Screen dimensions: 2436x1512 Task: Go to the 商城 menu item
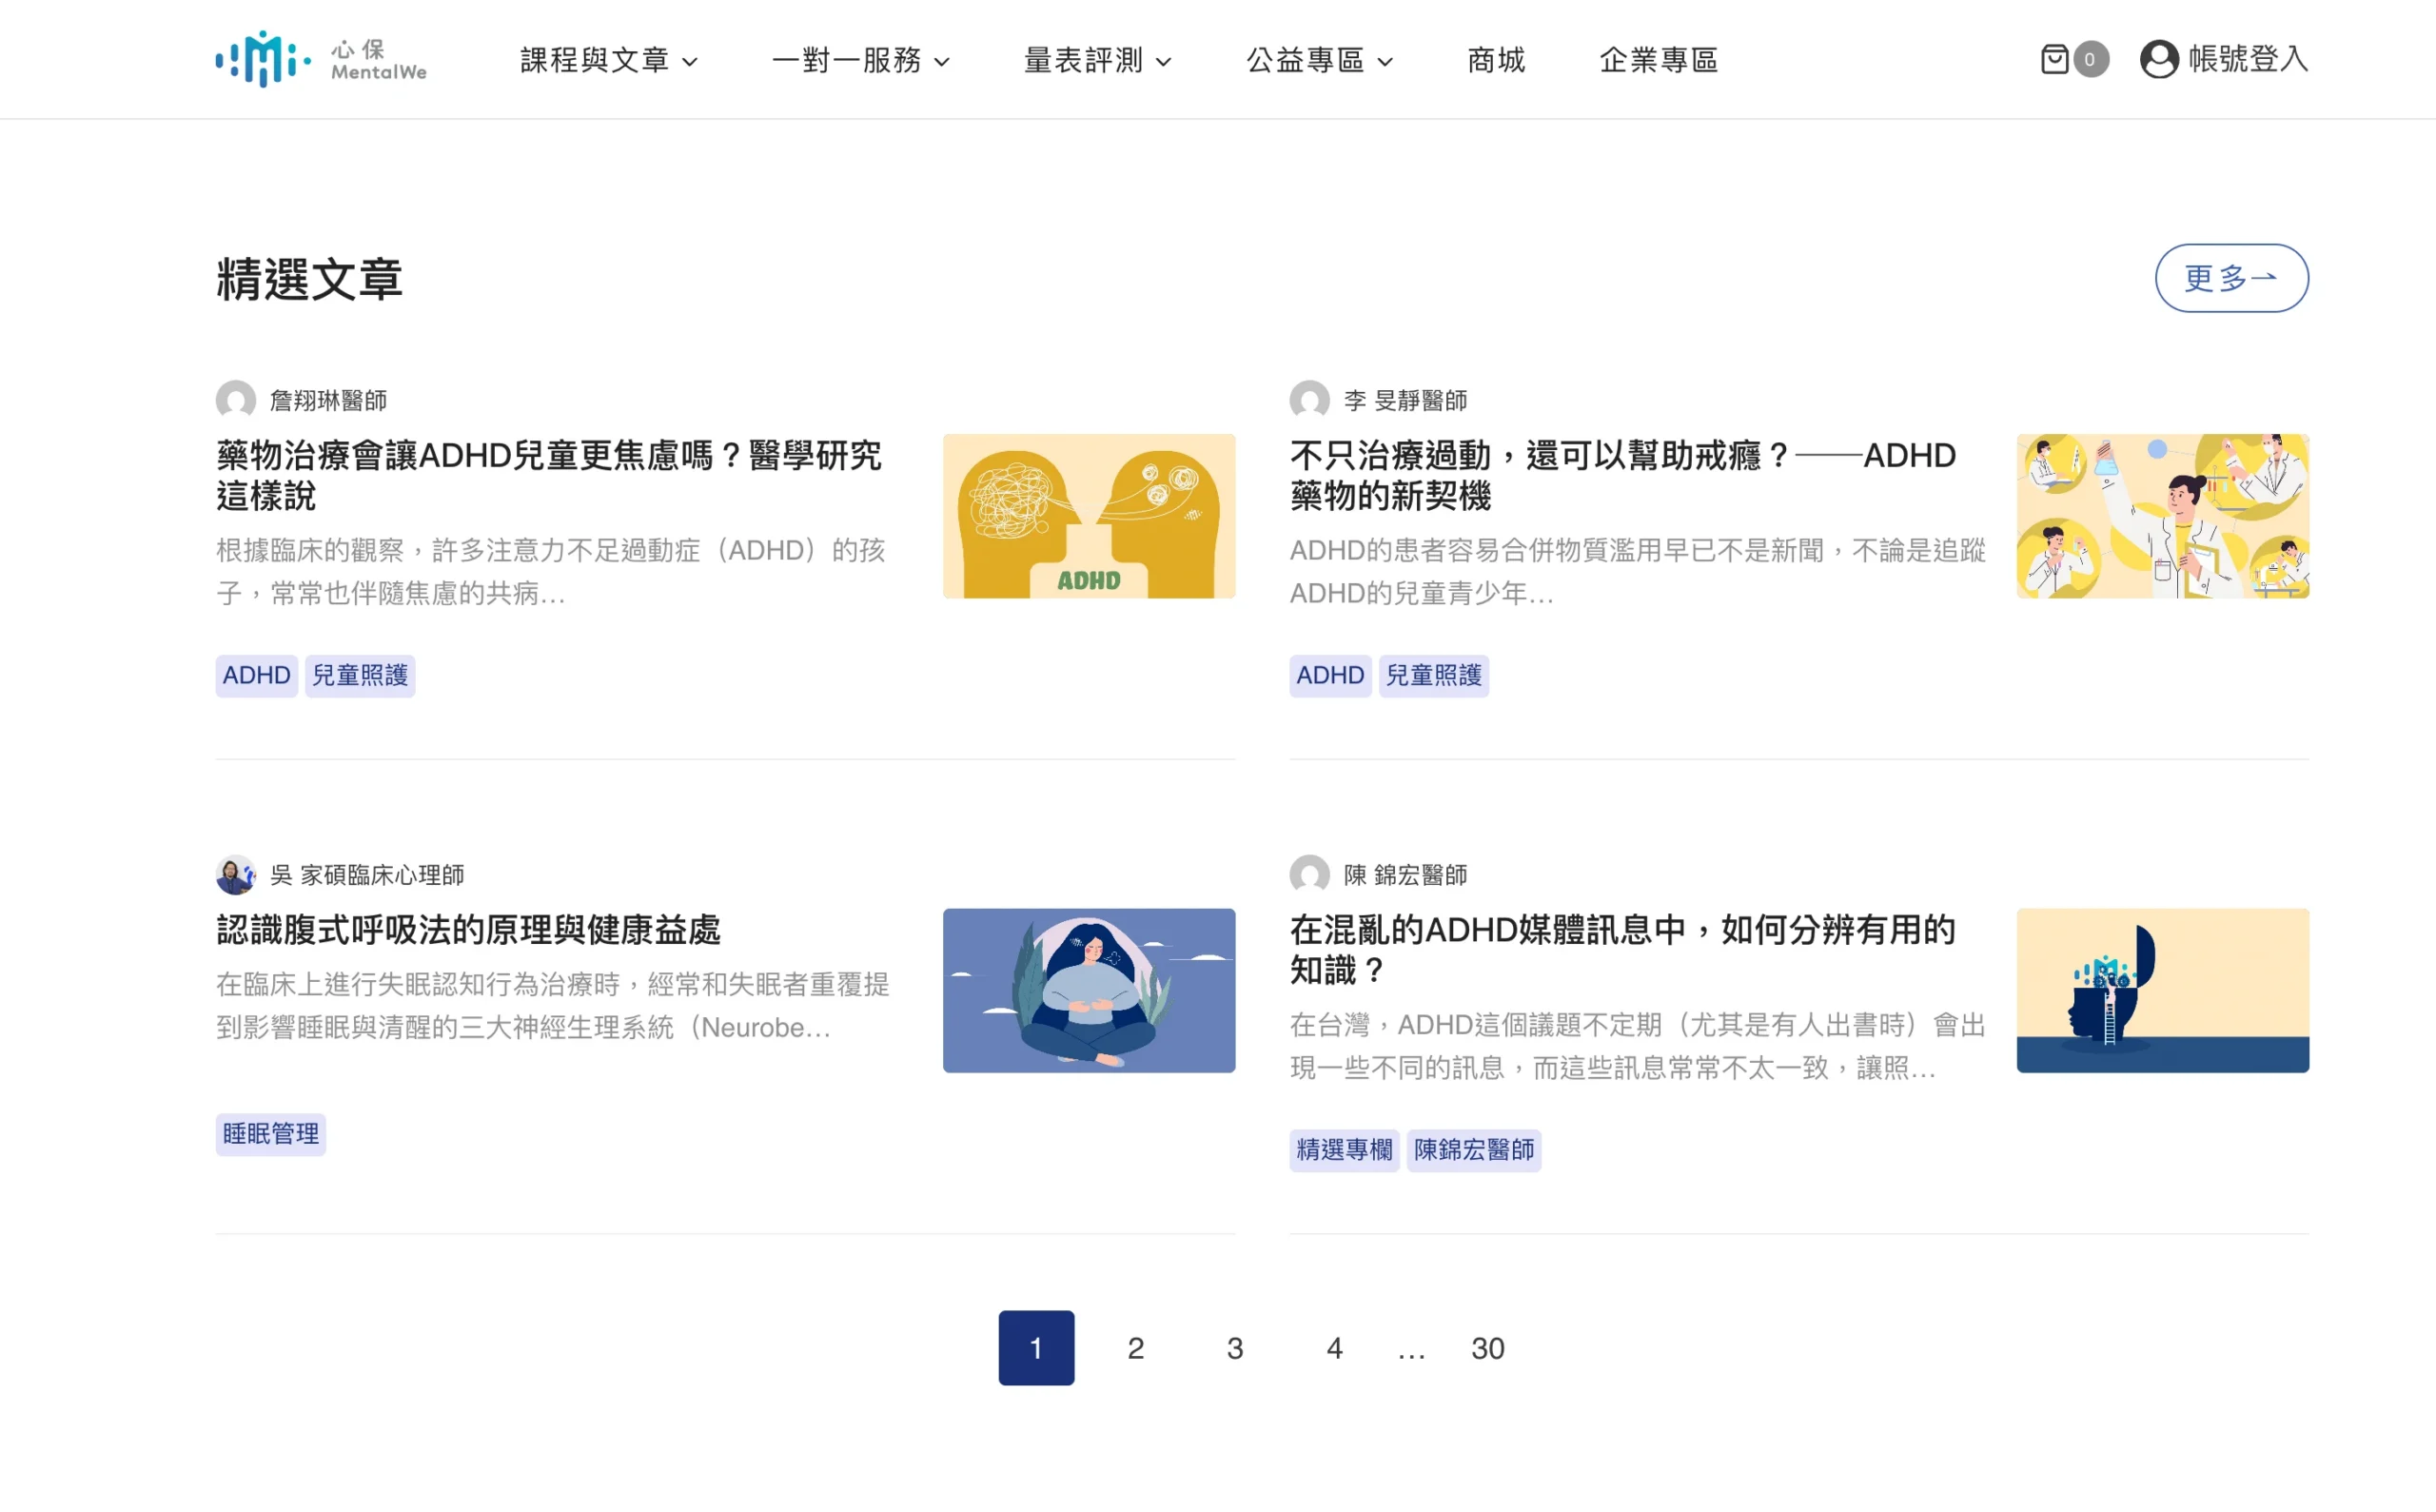pyautogui.click(x=1496, y=60)
